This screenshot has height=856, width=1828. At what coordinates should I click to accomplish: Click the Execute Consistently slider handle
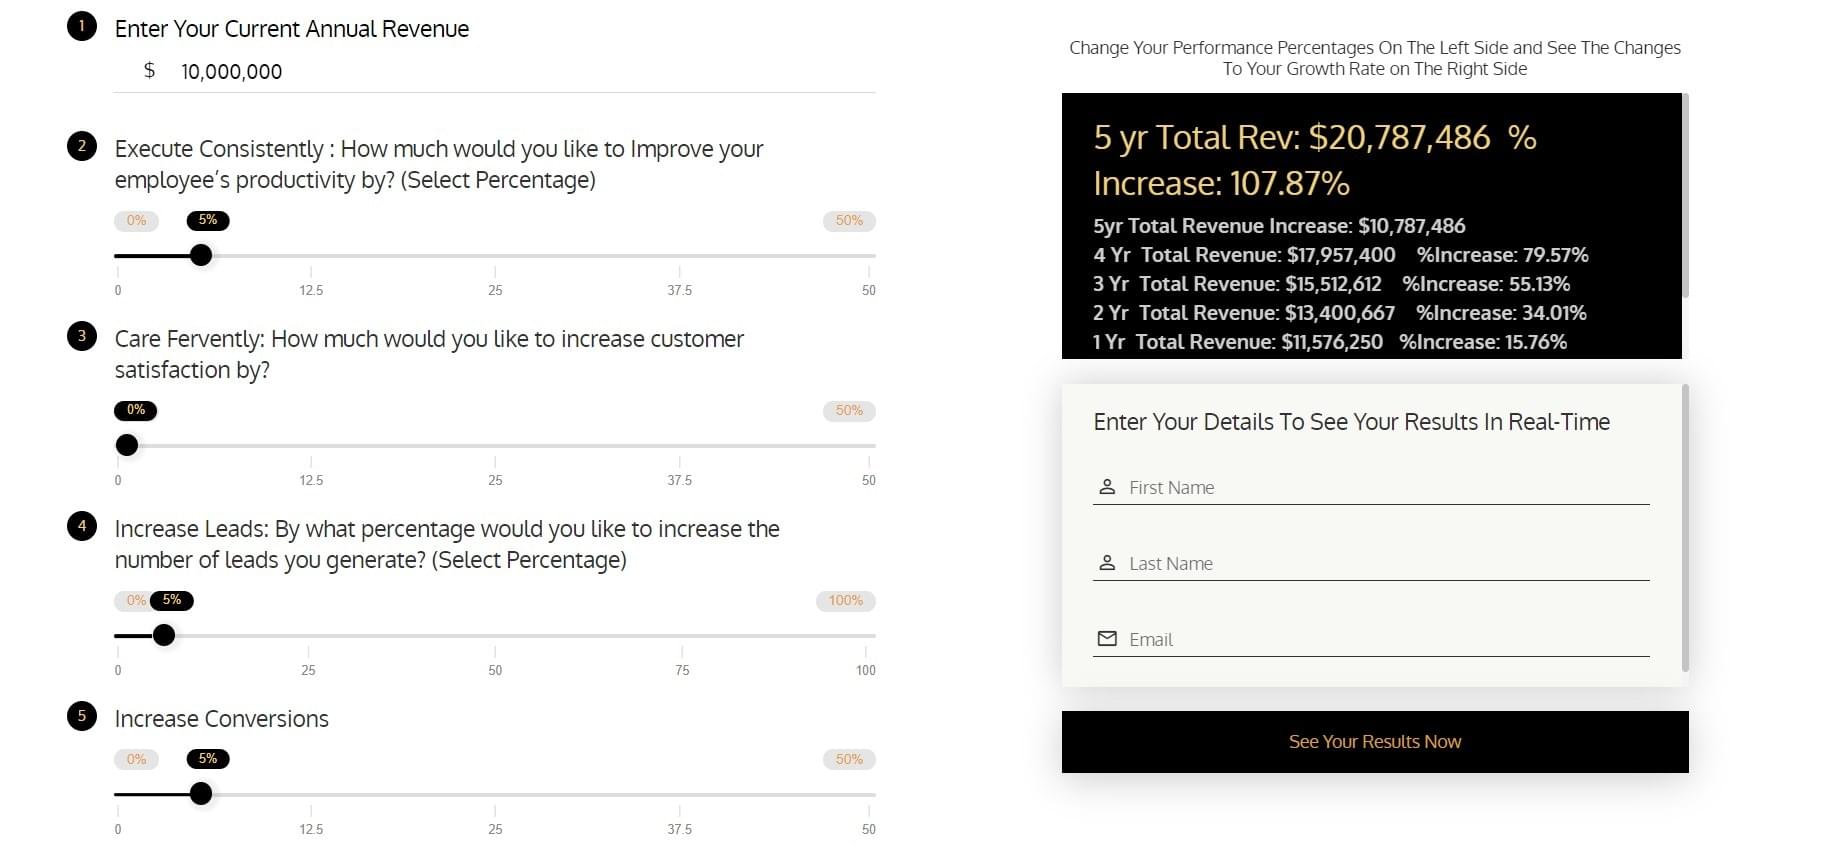[x=201, y=255]
